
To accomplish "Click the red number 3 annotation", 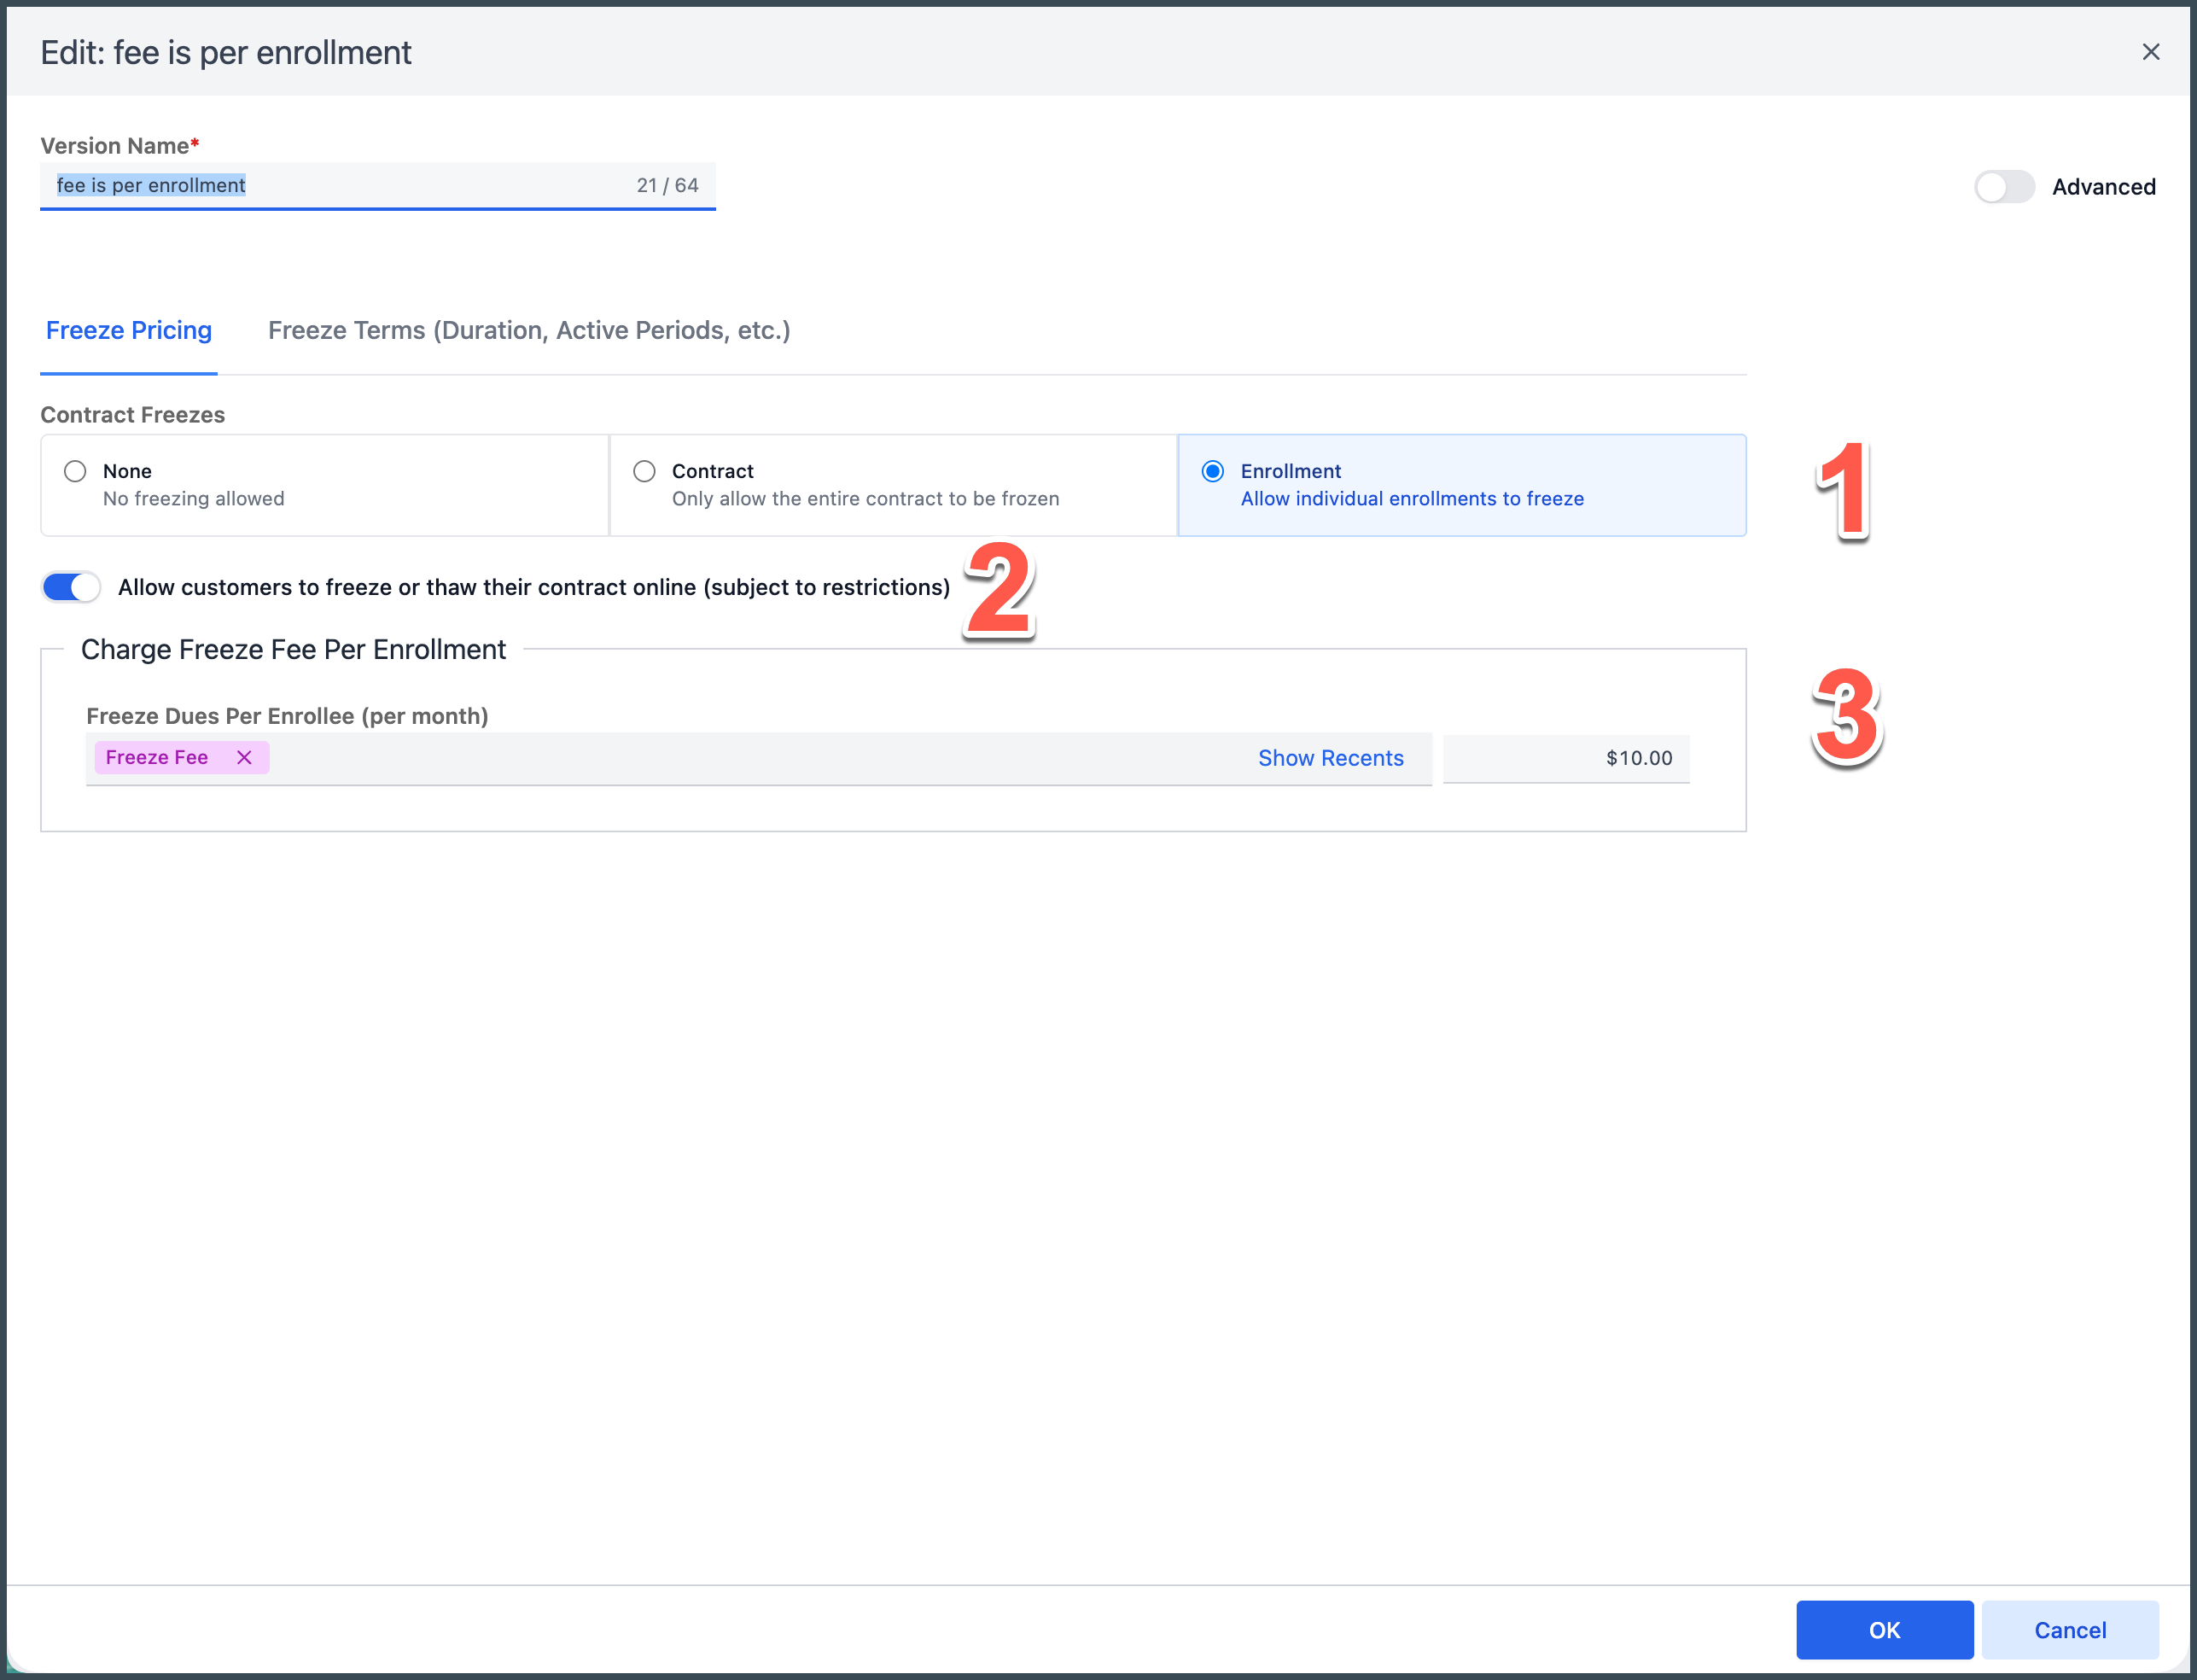I will (x=1846, y=716).
